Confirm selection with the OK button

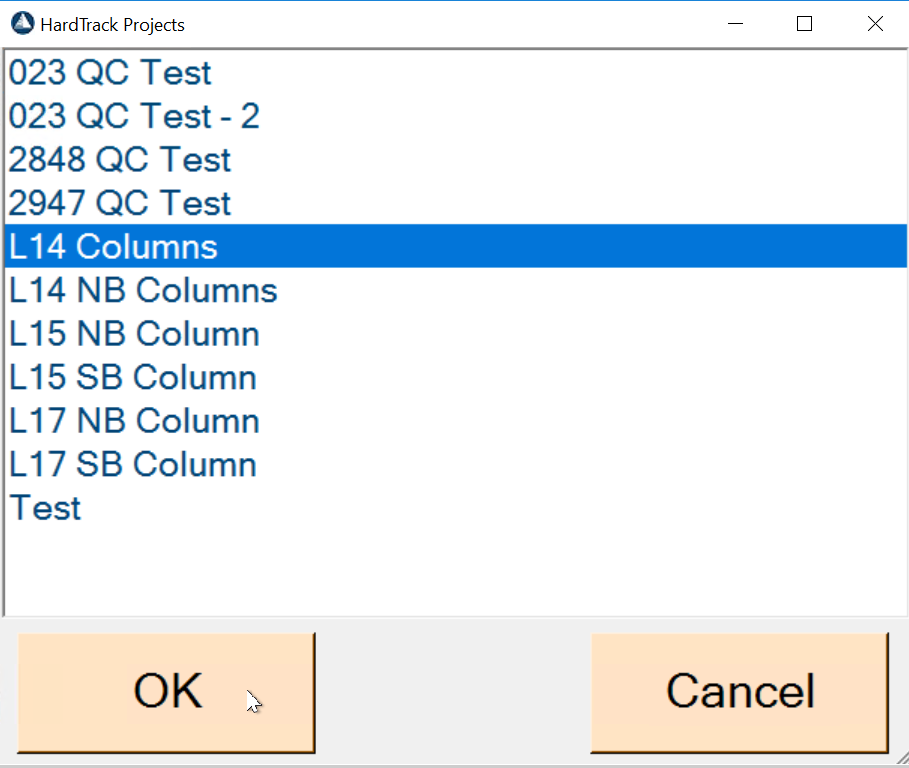click(x=166, y=692)
